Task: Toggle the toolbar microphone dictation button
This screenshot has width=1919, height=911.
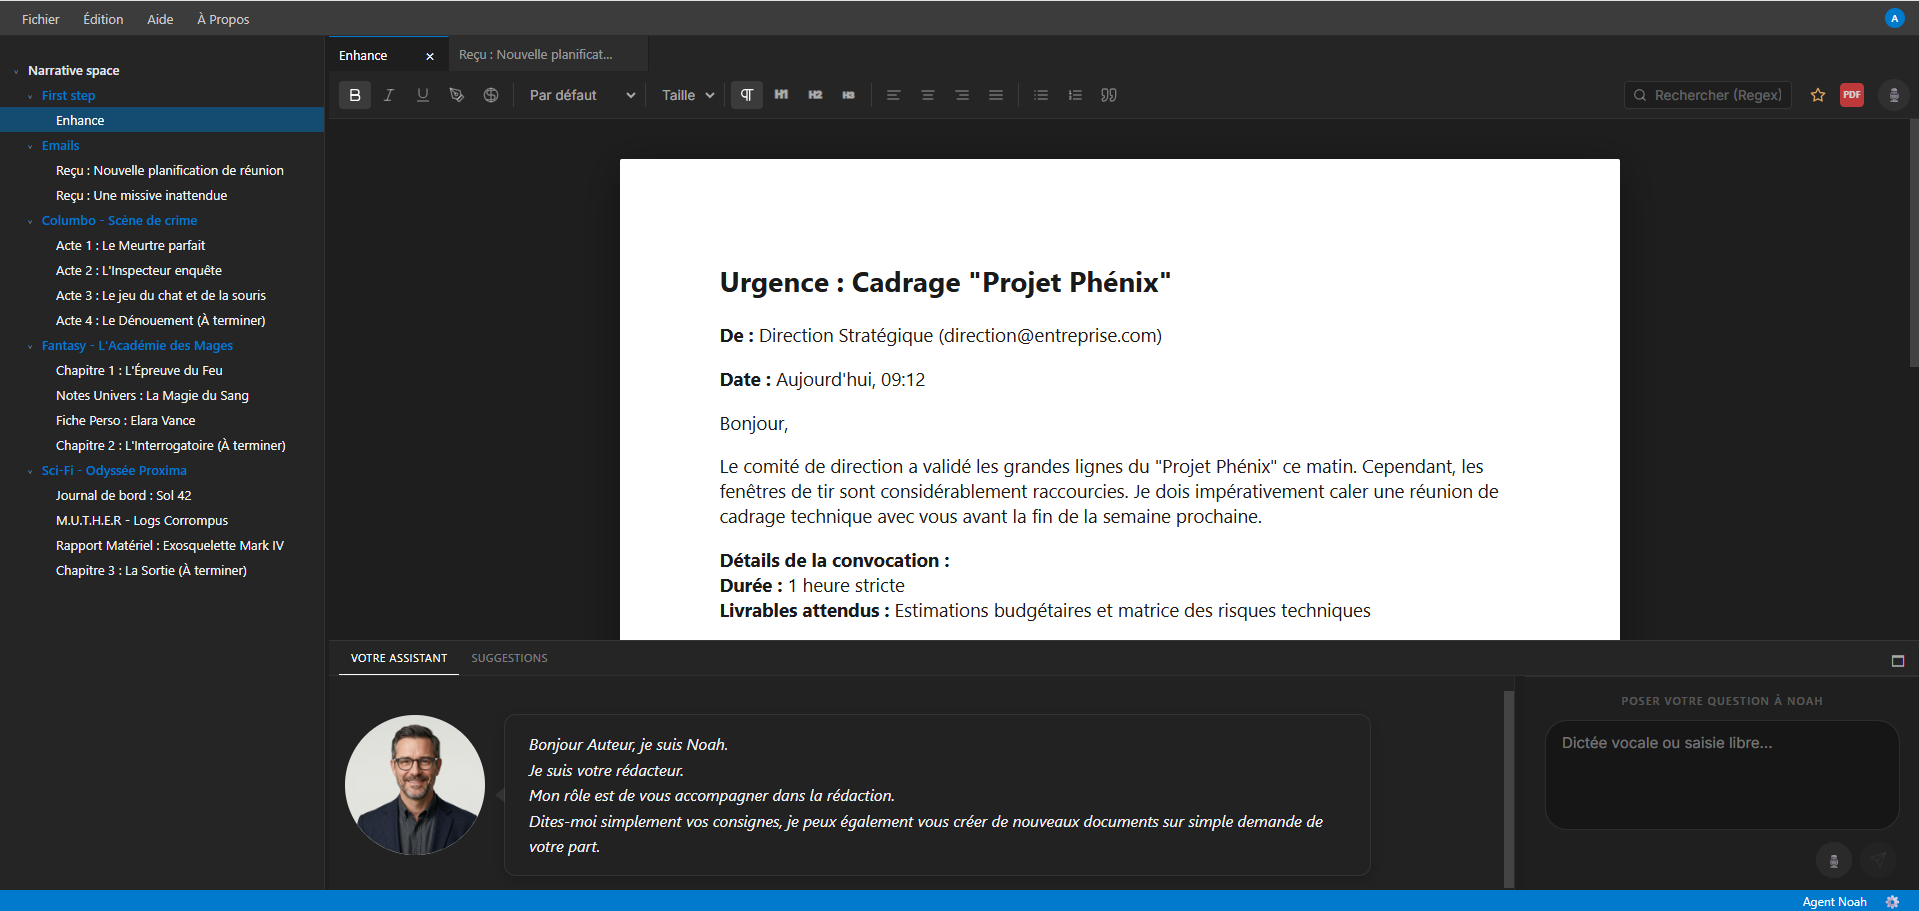Action: (1893, 95)
